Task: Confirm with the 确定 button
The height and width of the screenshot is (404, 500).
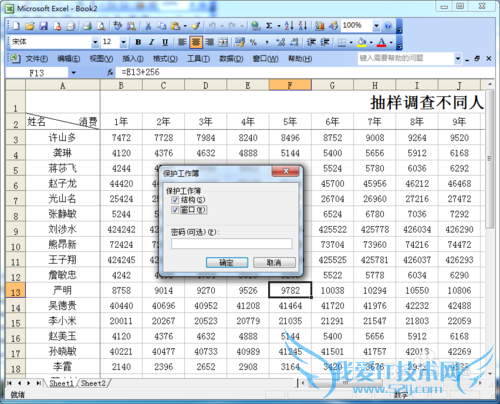Action: pyautogui.click(x=227, y=263)
